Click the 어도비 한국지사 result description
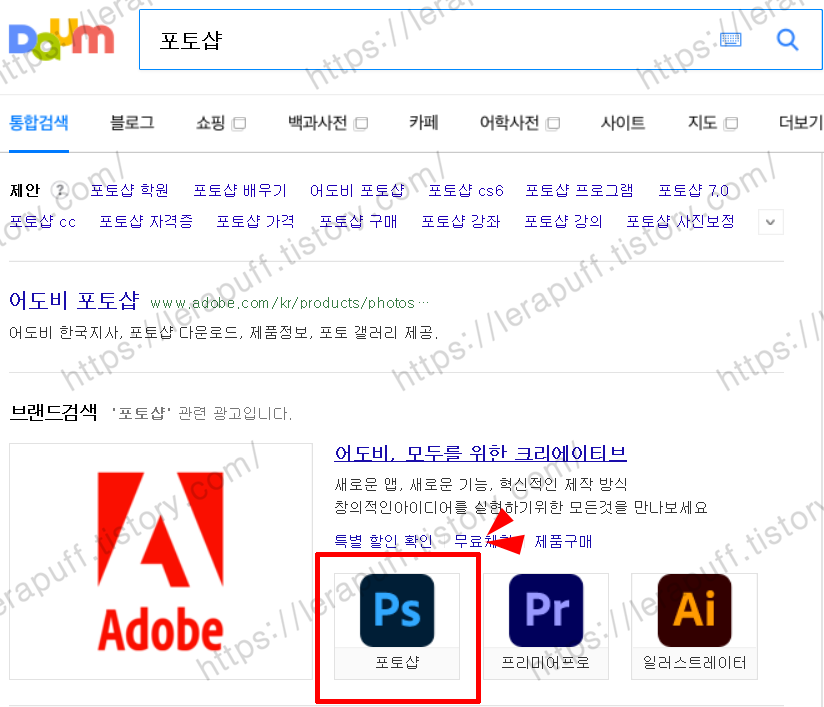The image size is (824, 707). click(x=223, y=332)
